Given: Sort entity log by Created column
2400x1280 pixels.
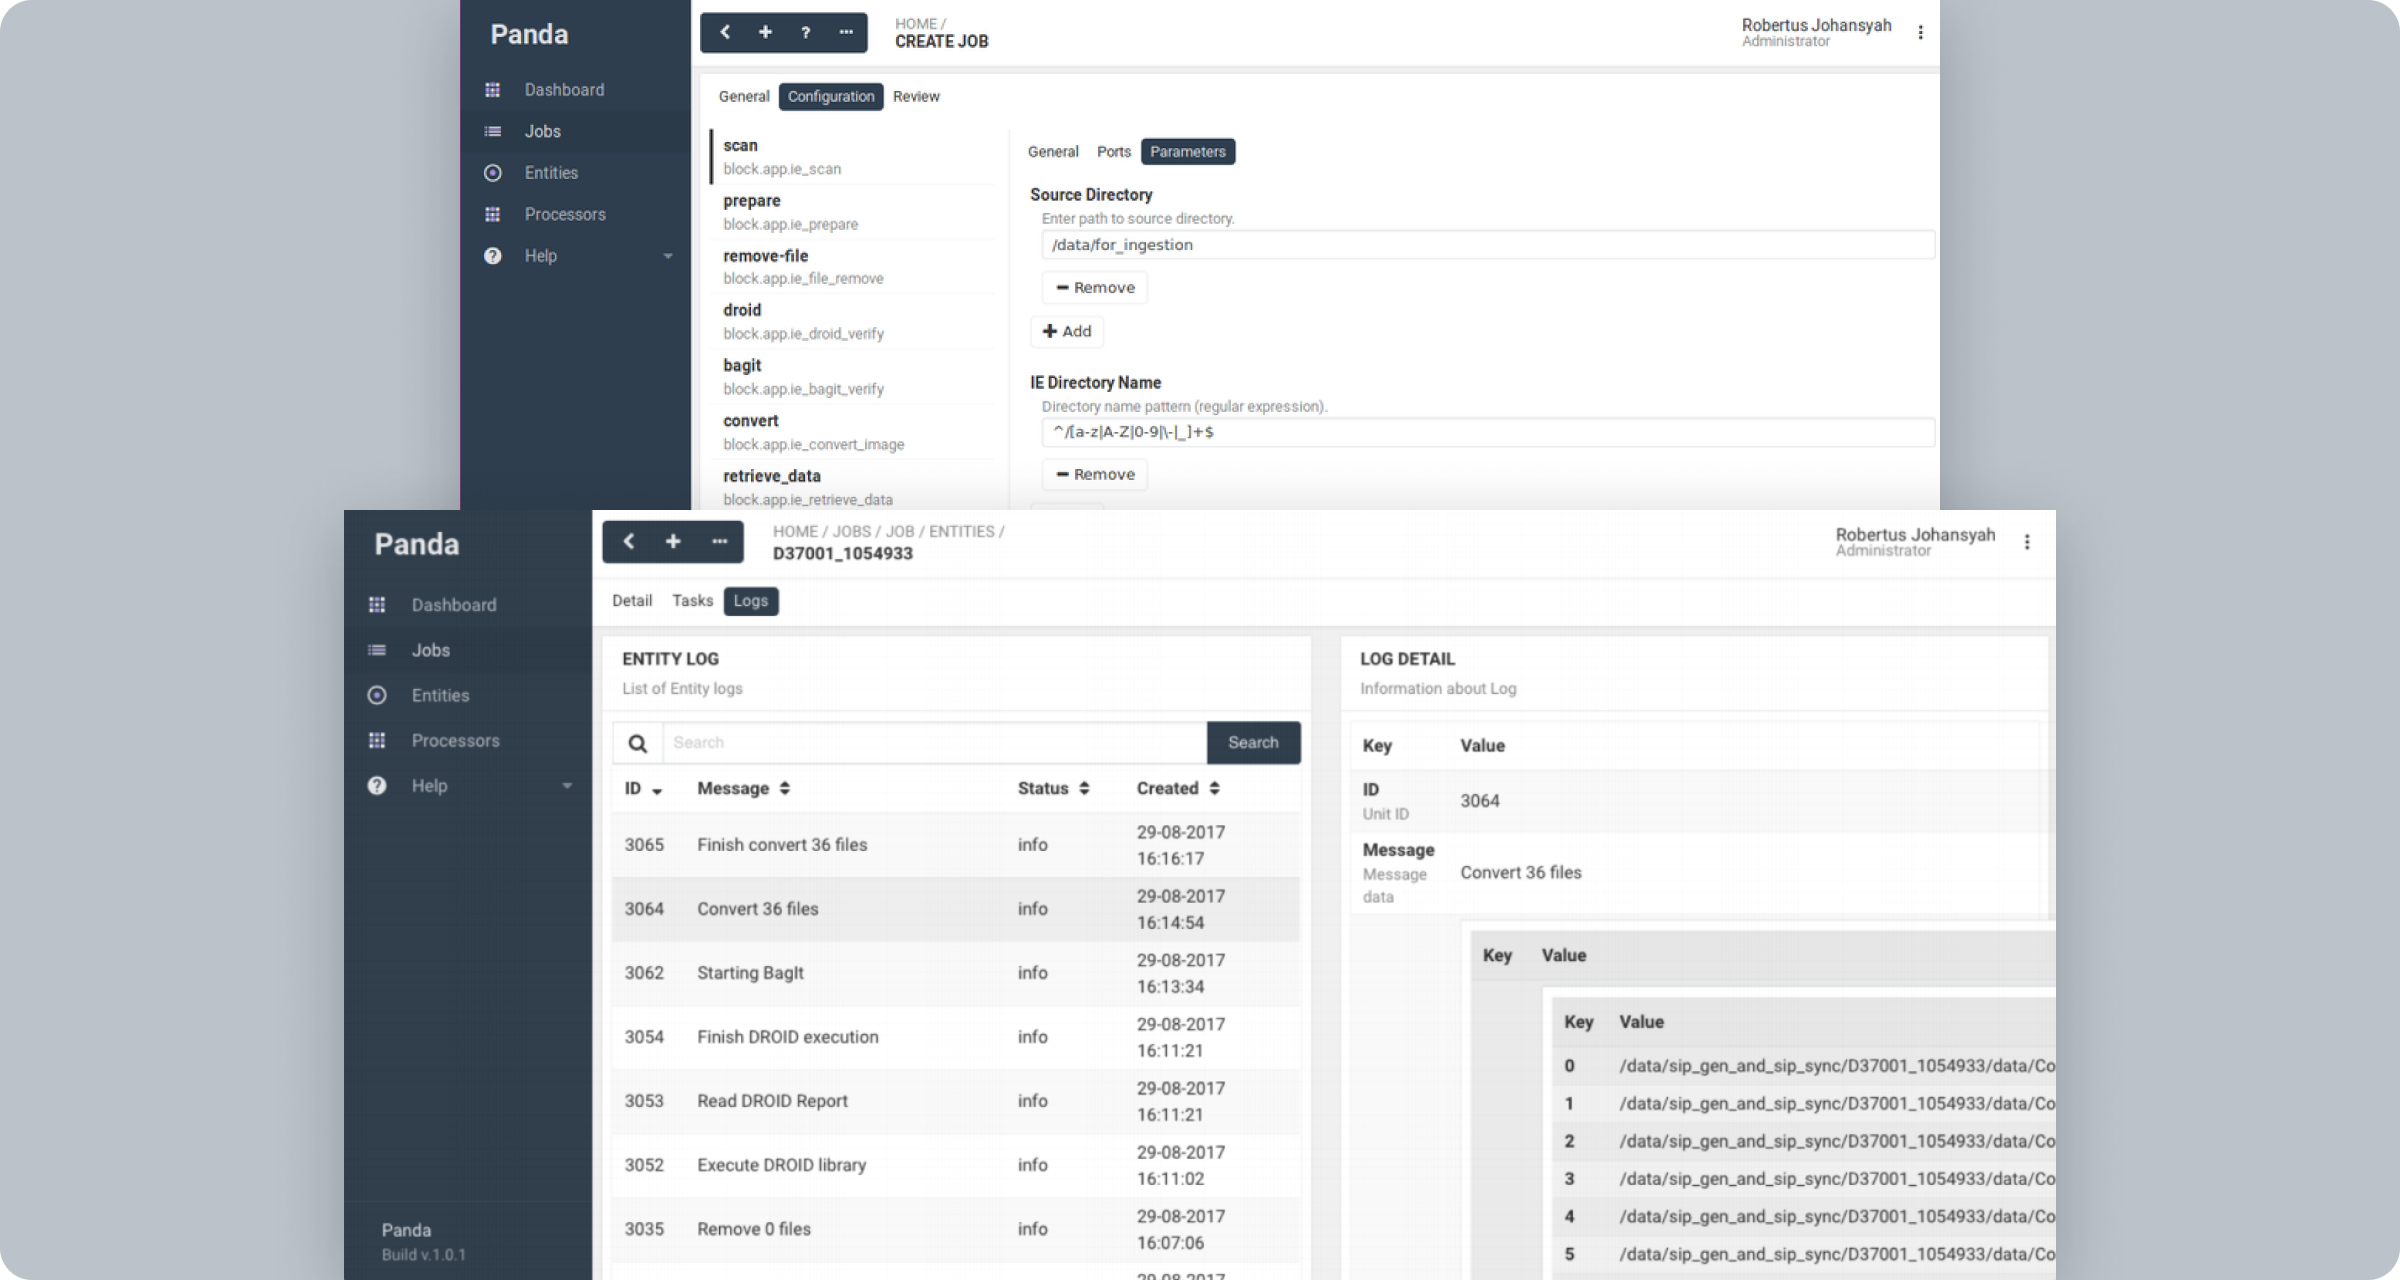Looking at the screenshot, I should click(1178, 788).
